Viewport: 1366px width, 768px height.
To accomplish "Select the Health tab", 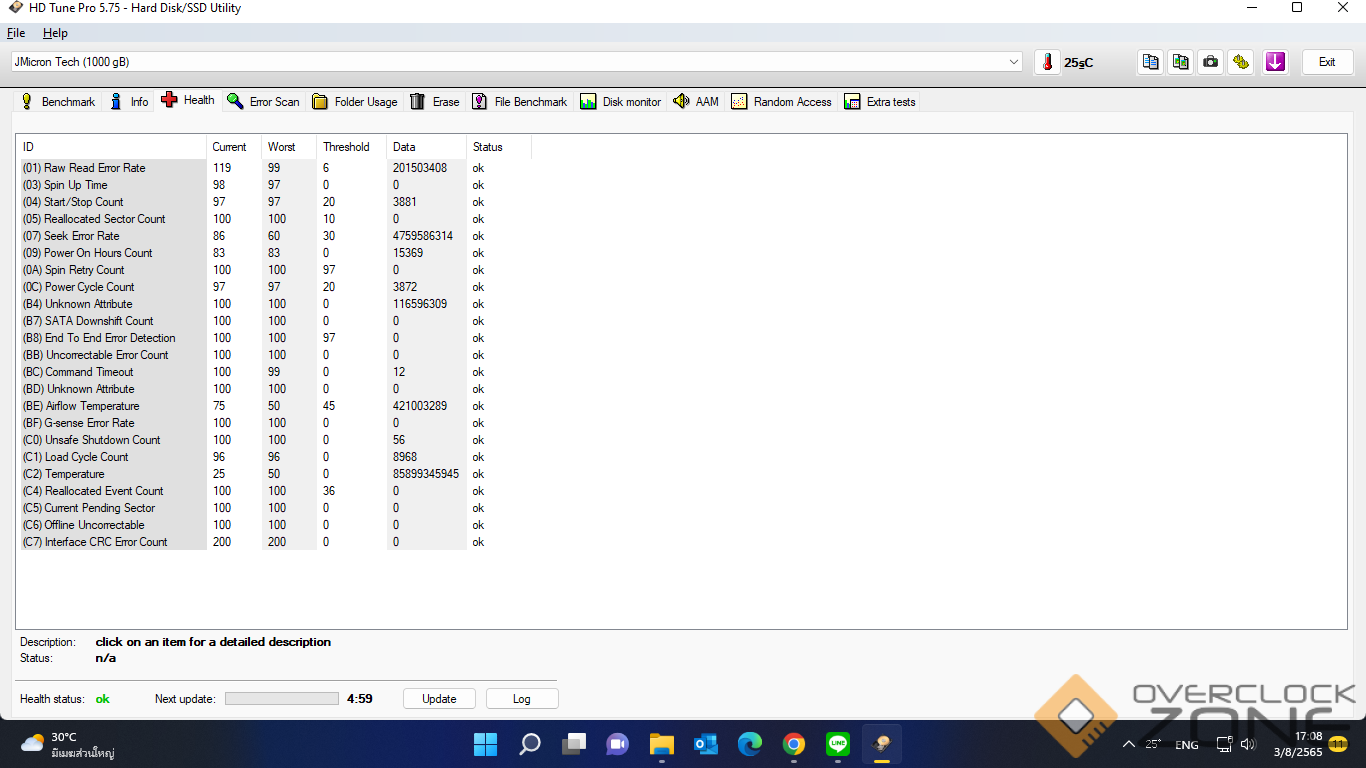I will pos(188,100).
